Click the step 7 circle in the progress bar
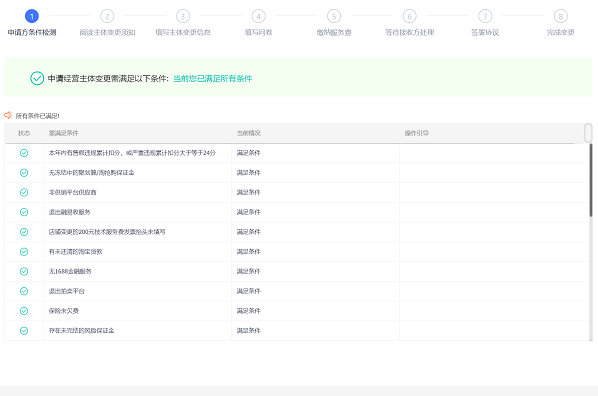Screen dimensions: 598x396 click(x=485, y=16)
